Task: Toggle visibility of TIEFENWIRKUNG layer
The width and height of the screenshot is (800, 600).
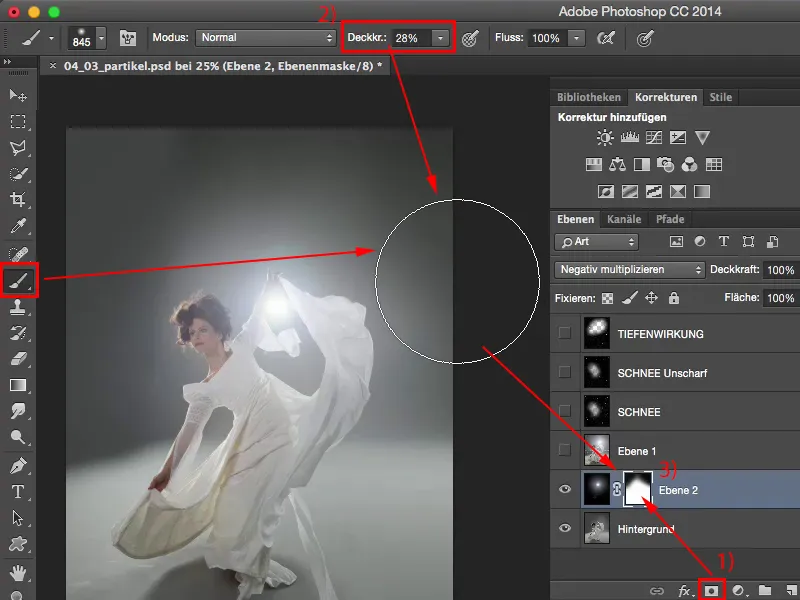Action: tap(564, 333)
